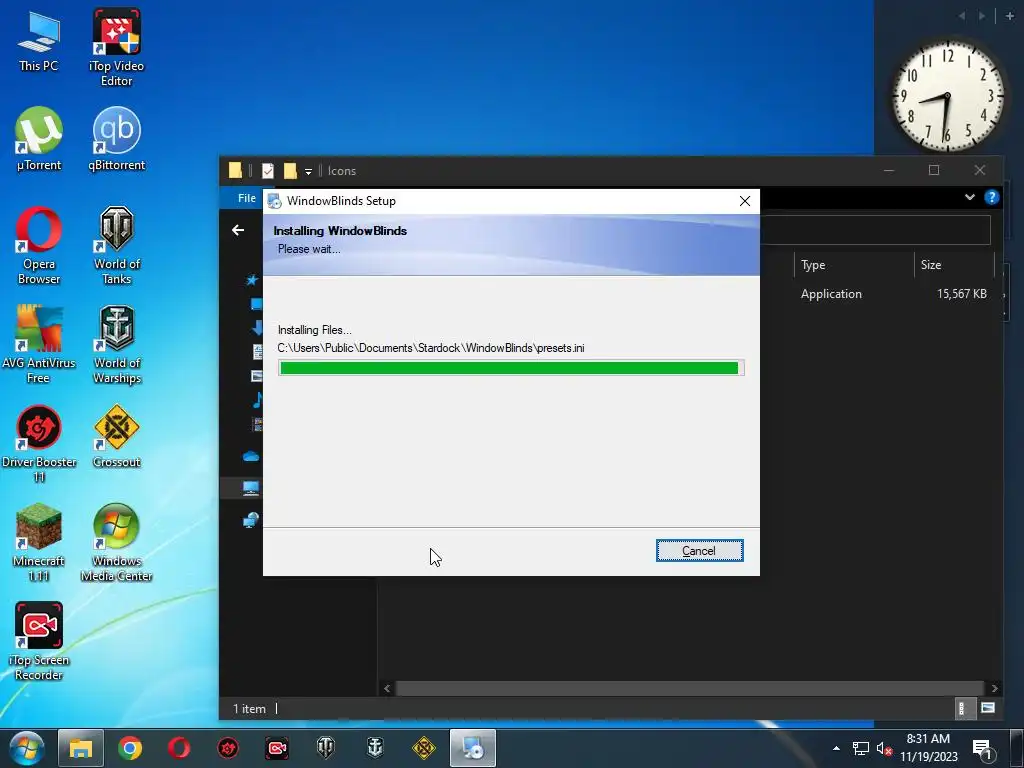Open the quick access toolbar dropdown
1024x768 pixels.
point(308,172)
